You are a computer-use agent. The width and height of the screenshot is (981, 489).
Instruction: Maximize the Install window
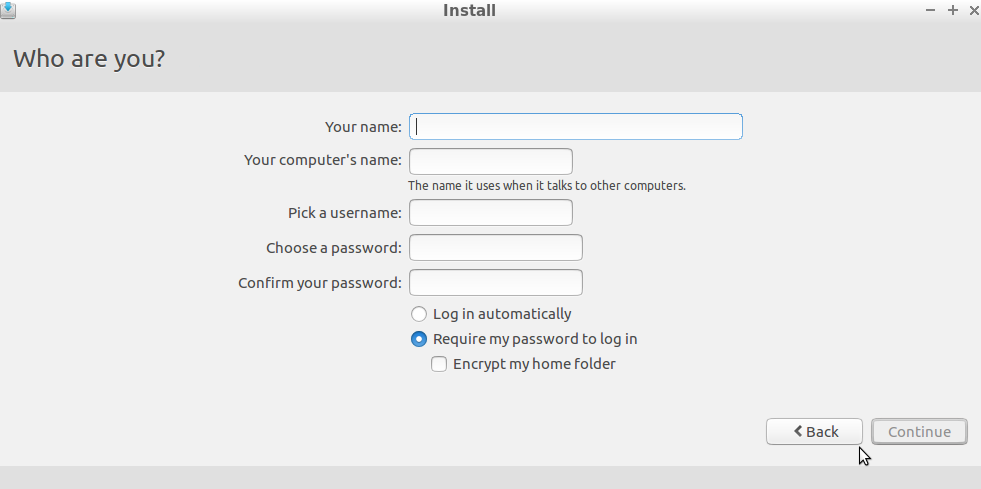(952, 10)
